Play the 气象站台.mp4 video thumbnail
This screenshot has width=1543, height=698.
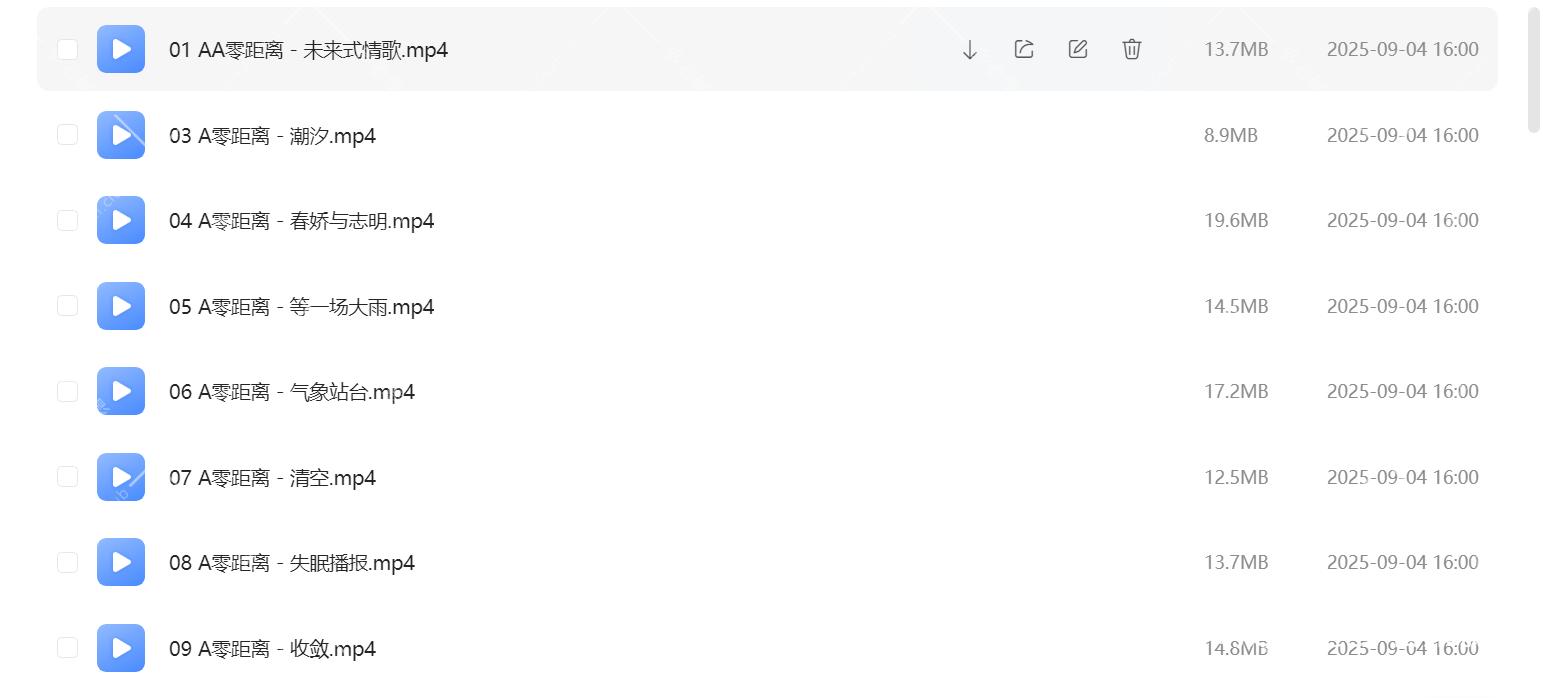tap(120, 391)
